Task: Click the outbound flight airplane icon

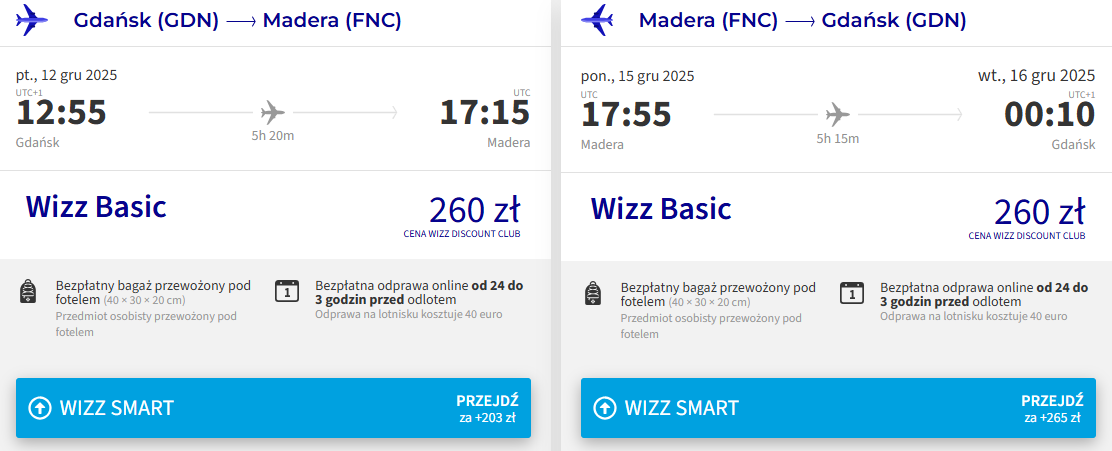Action: click(273, 111)
